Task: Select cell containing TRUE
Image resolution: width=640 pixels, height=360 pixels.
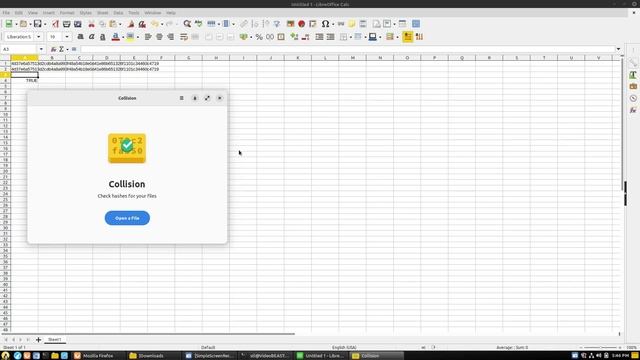Action: point(24,80)
